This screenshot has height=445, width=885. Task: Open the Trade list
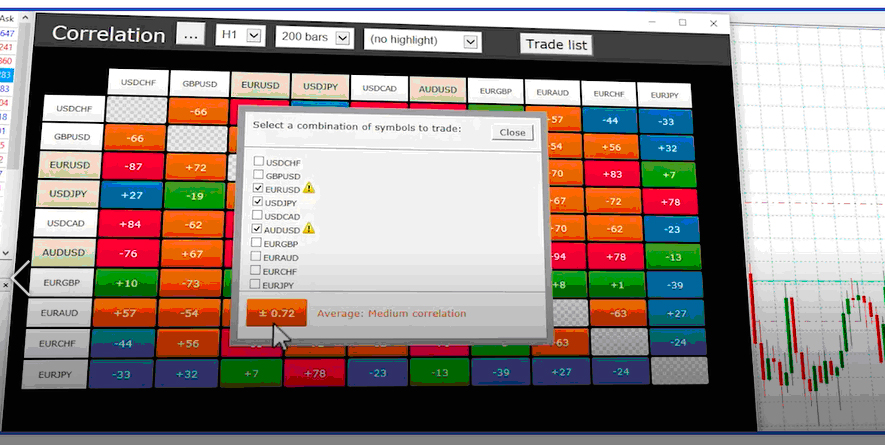(x=557, y=45)
